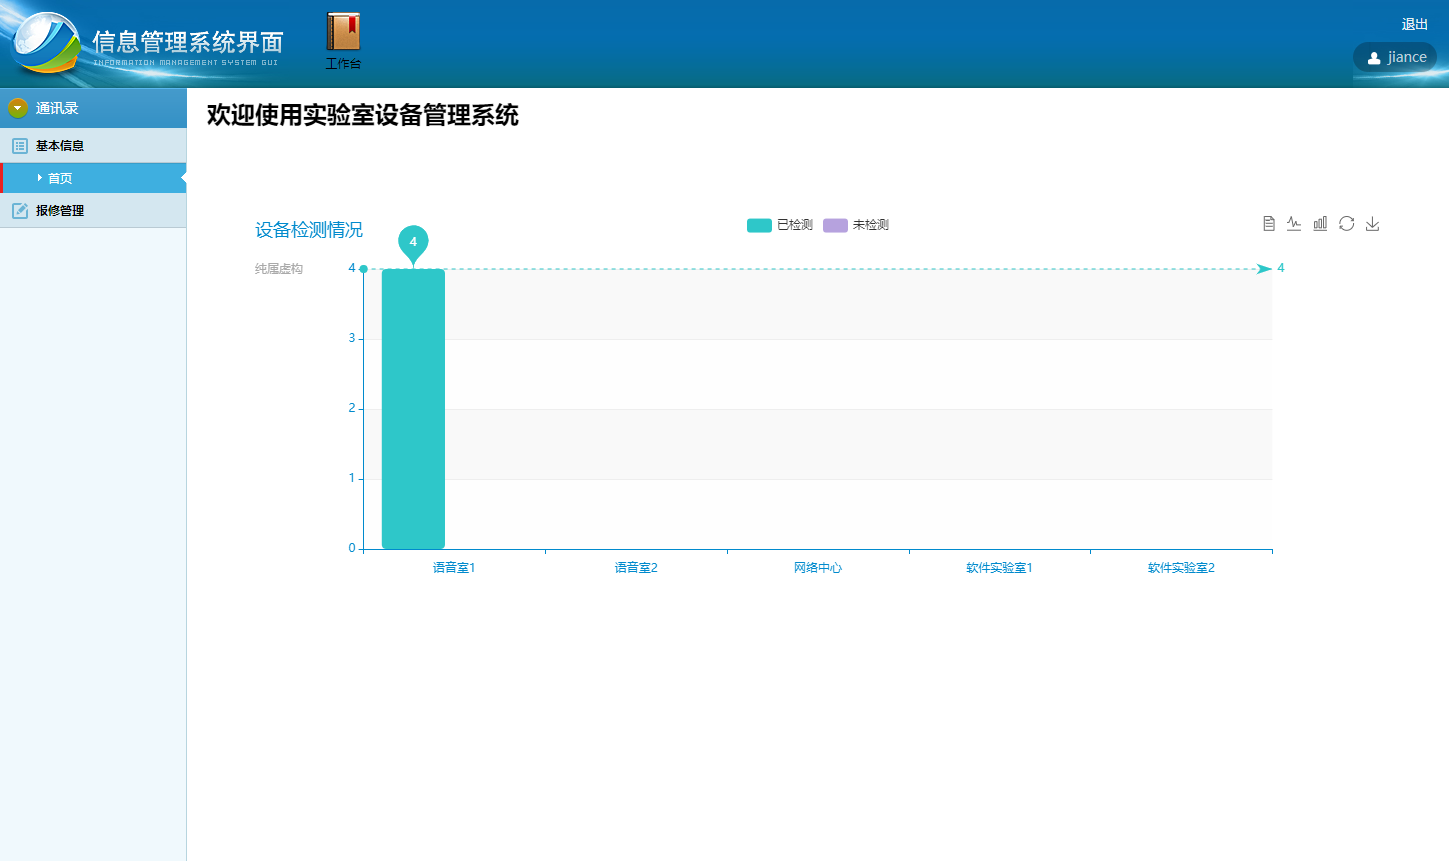Toggle the green arrow on 通讯录 header

[17, 107]
